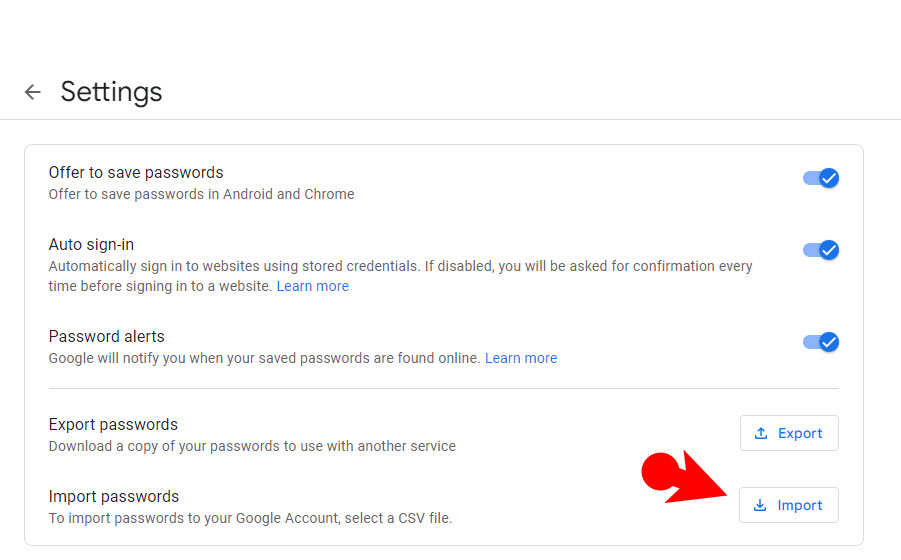
Task: Click the 'Download a copy of your passwords' description
Action: pyautogui.click(x=252, y=446)
